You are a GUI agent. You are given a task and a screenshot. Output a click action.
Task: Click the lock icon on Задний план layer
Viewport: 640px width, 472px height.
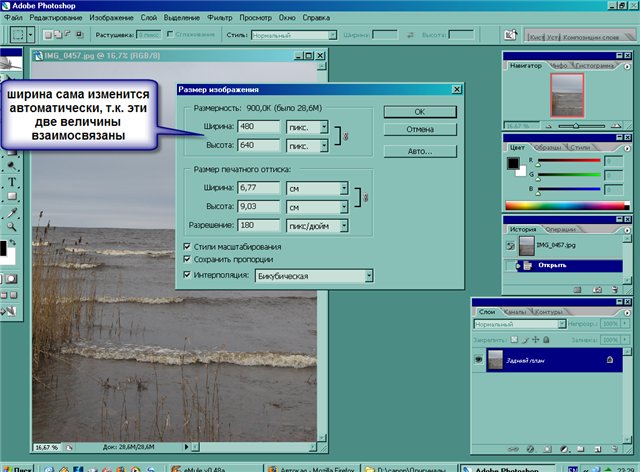pyautogui.click(x=609, y=359)
